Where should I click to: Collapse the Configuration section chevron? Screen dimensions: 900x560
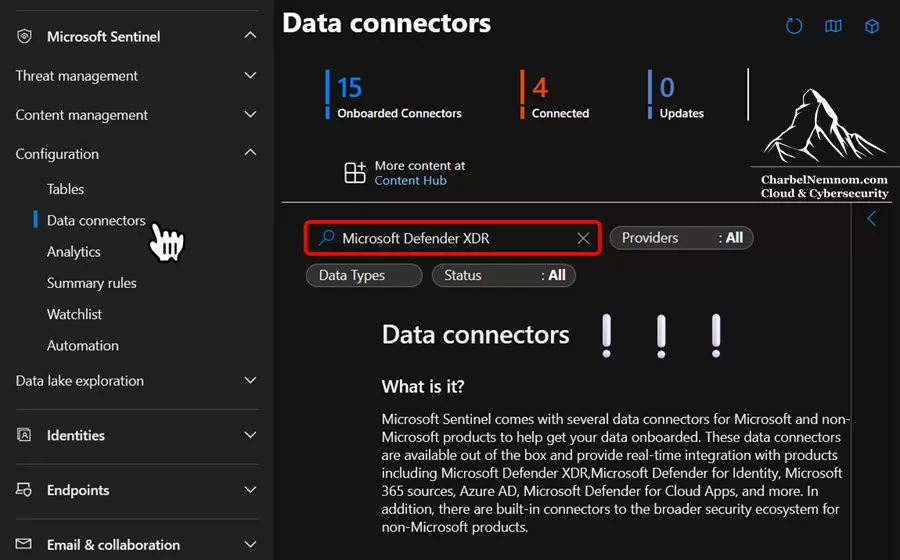coord(250,152)
